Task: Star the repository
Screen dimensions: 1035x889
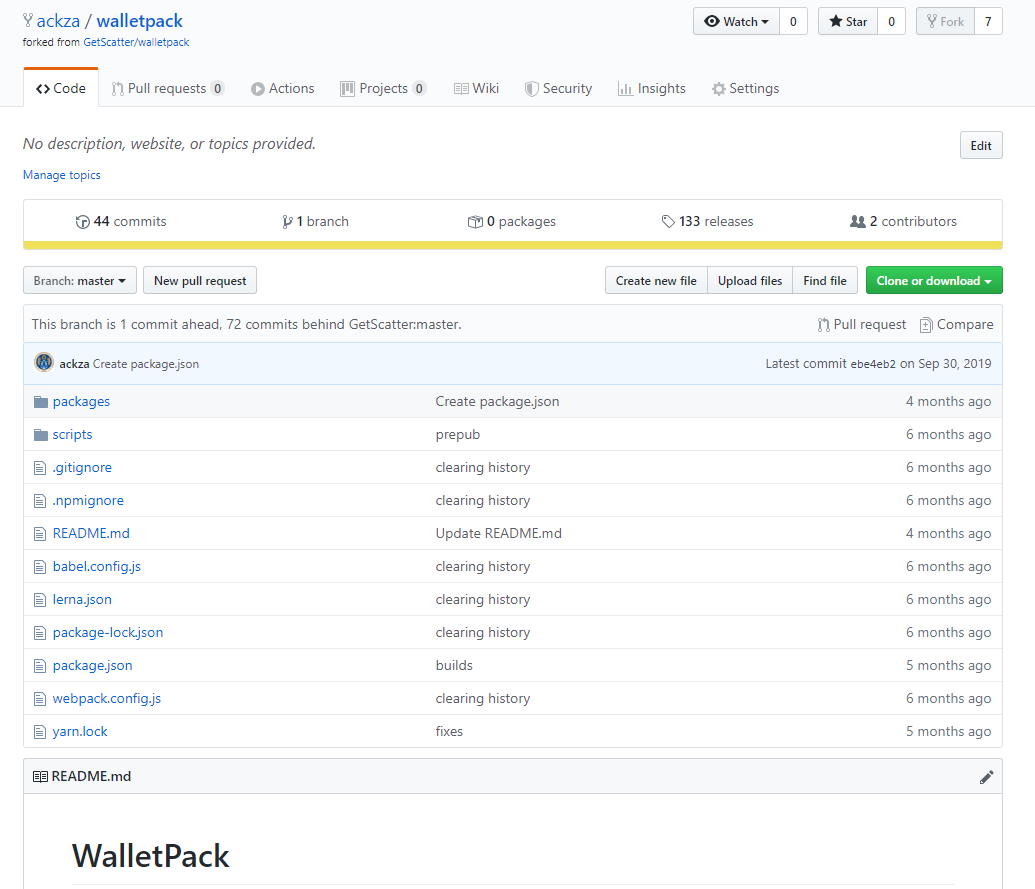Action: (x=848, y=21)
